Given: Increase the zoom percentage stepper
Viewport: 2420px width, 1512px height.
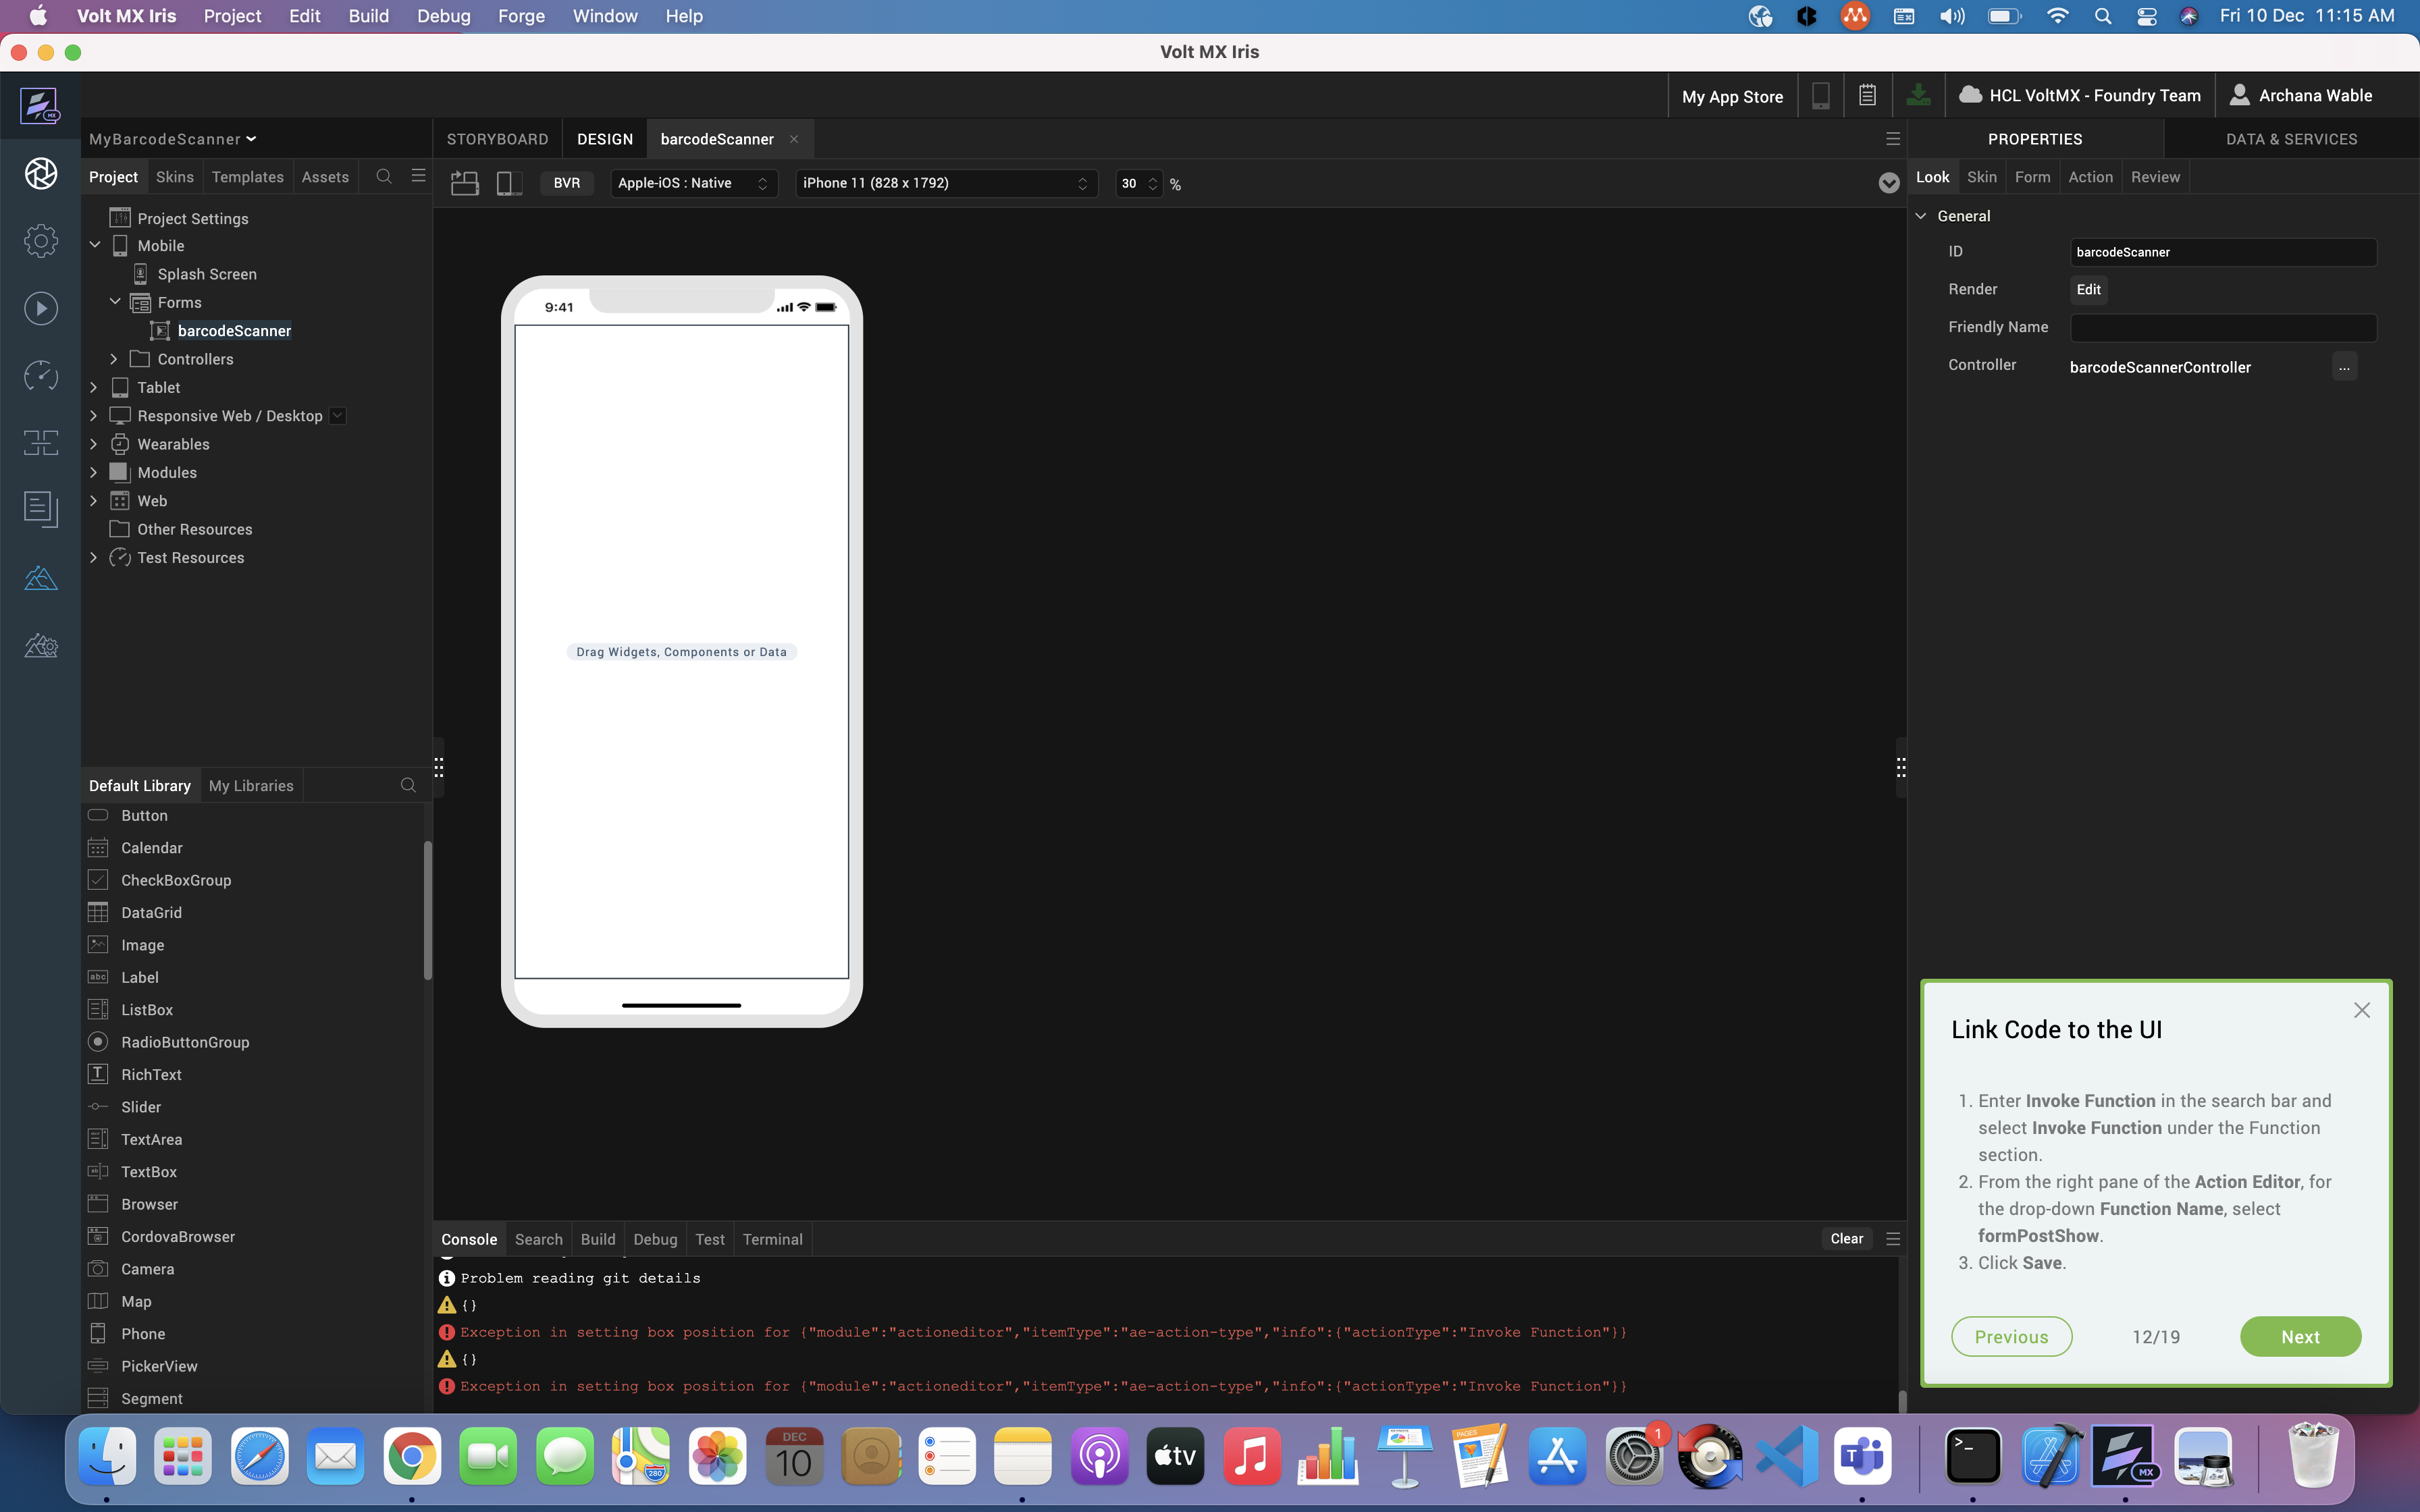Looking at the screenshot, I should [1153, 178].
